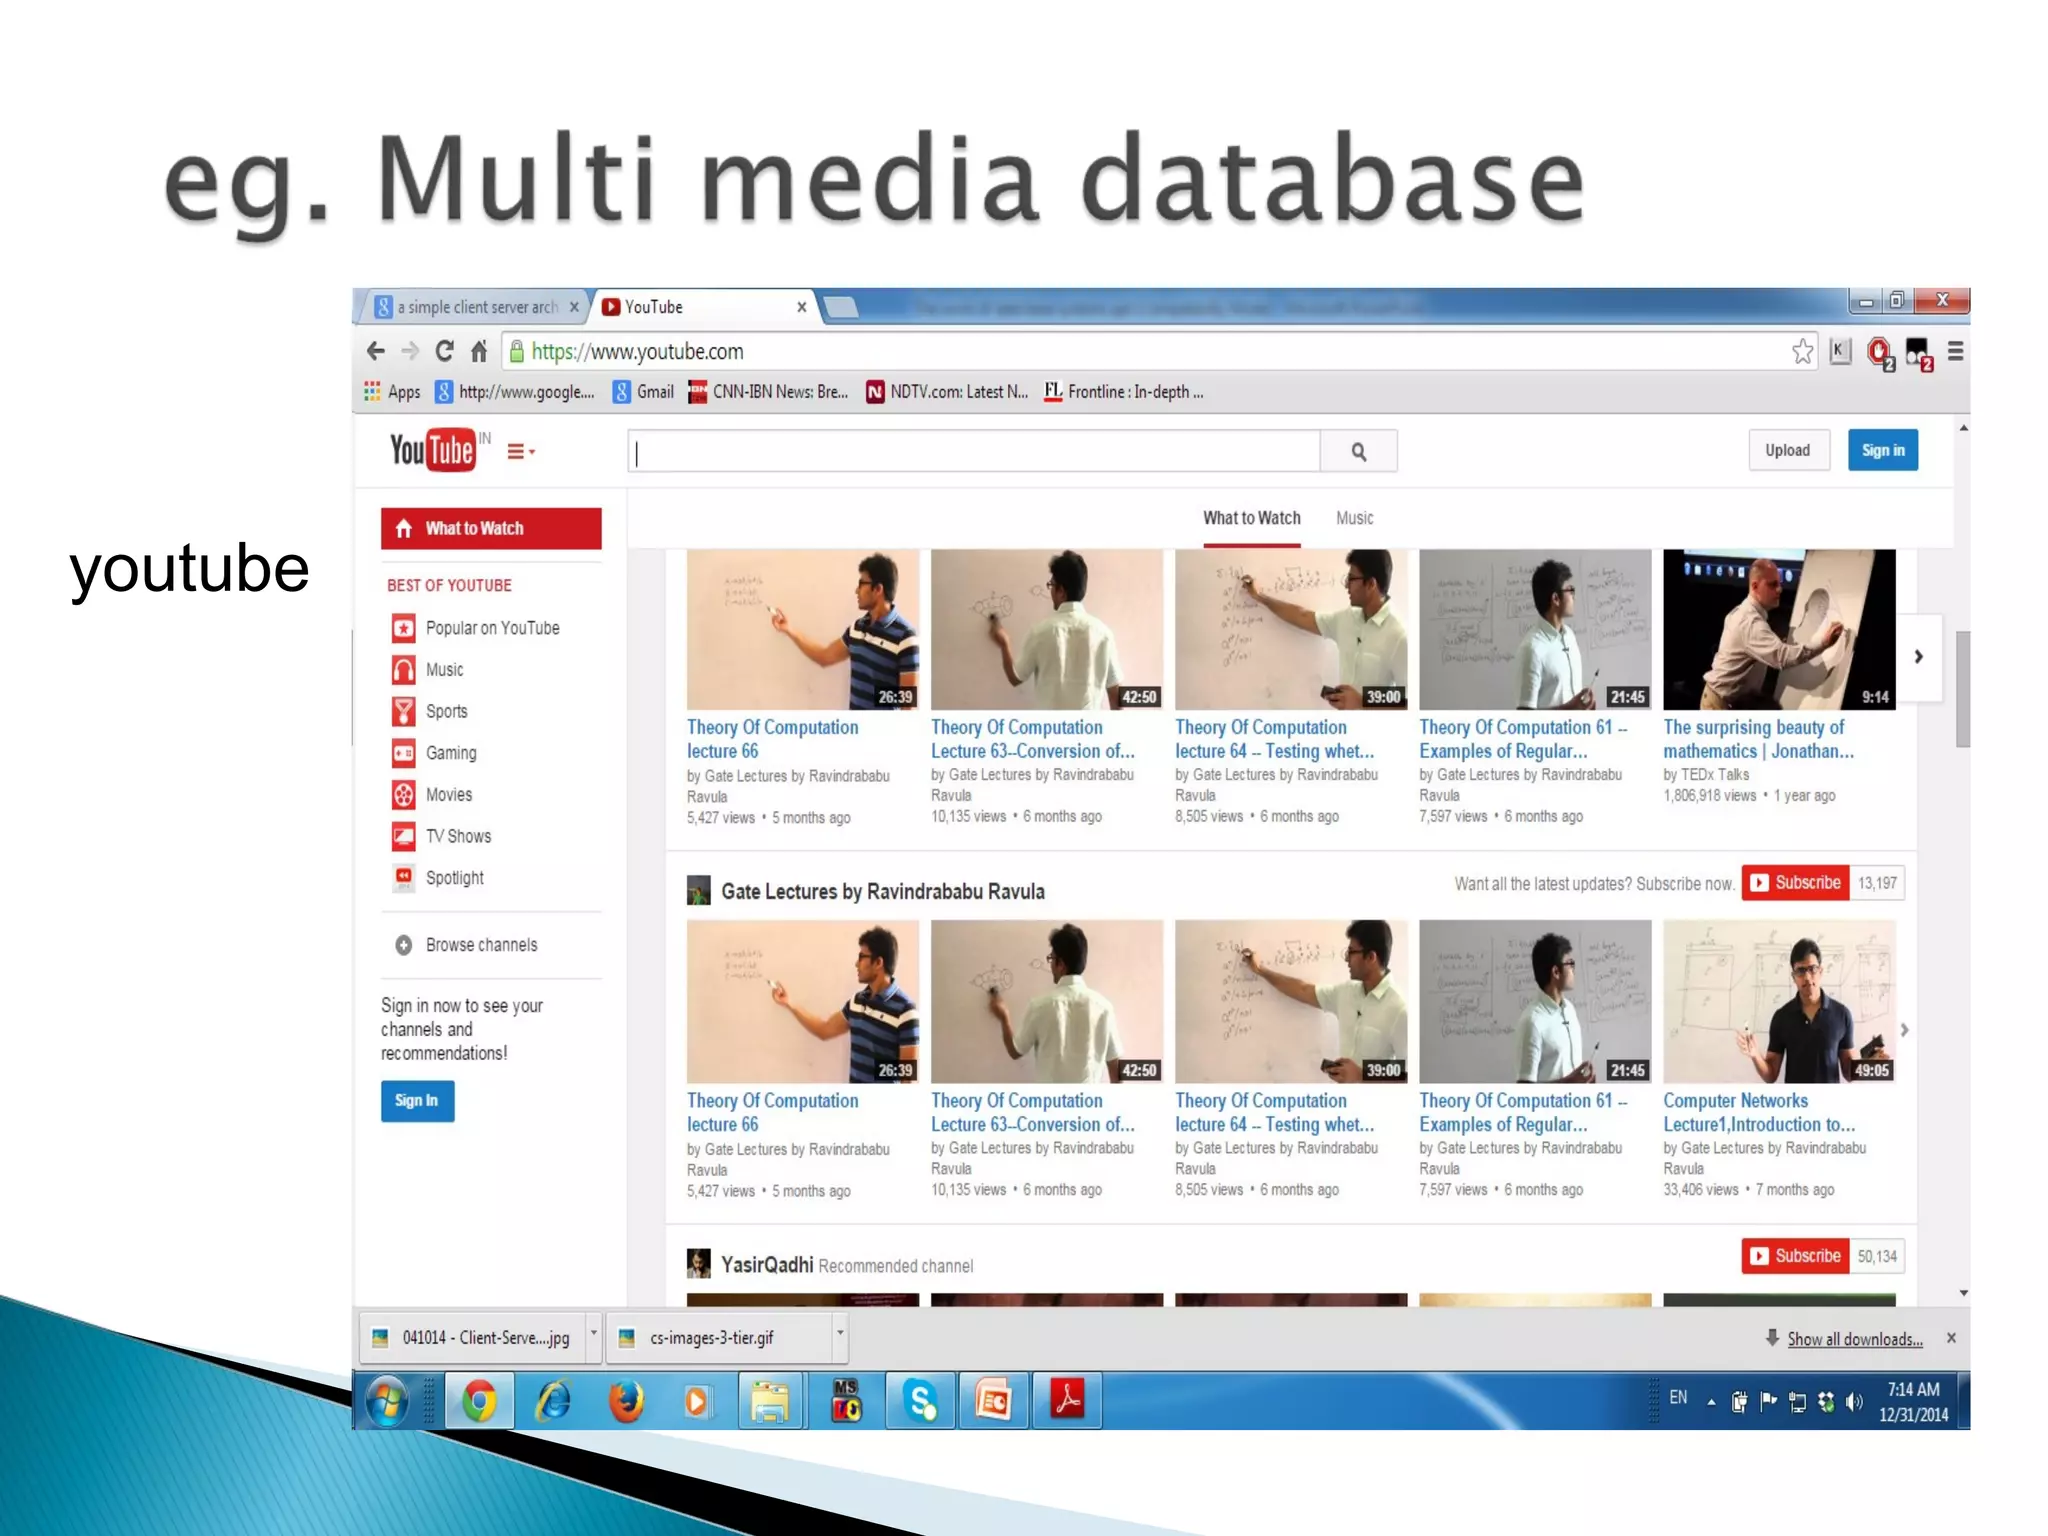Click the page vertical scrollbar thumb
Image resolution: width=2048 pixels, height=1536 pixels.
[x=1962, y=689]
